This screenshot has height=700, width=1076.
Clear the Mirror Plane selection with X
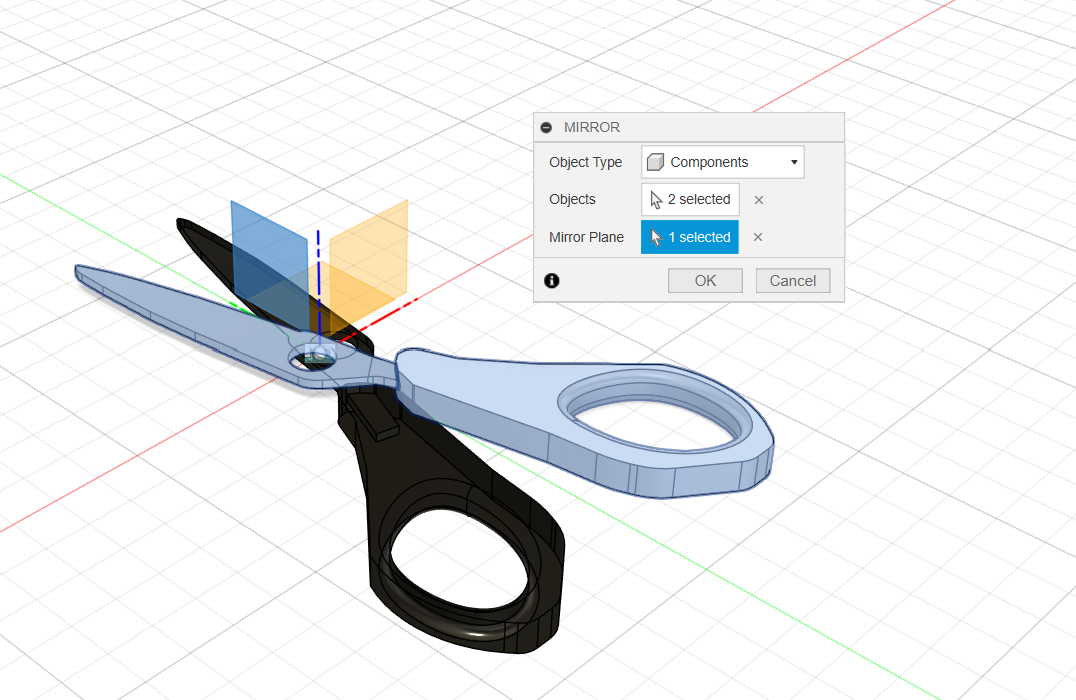(758, 238)
